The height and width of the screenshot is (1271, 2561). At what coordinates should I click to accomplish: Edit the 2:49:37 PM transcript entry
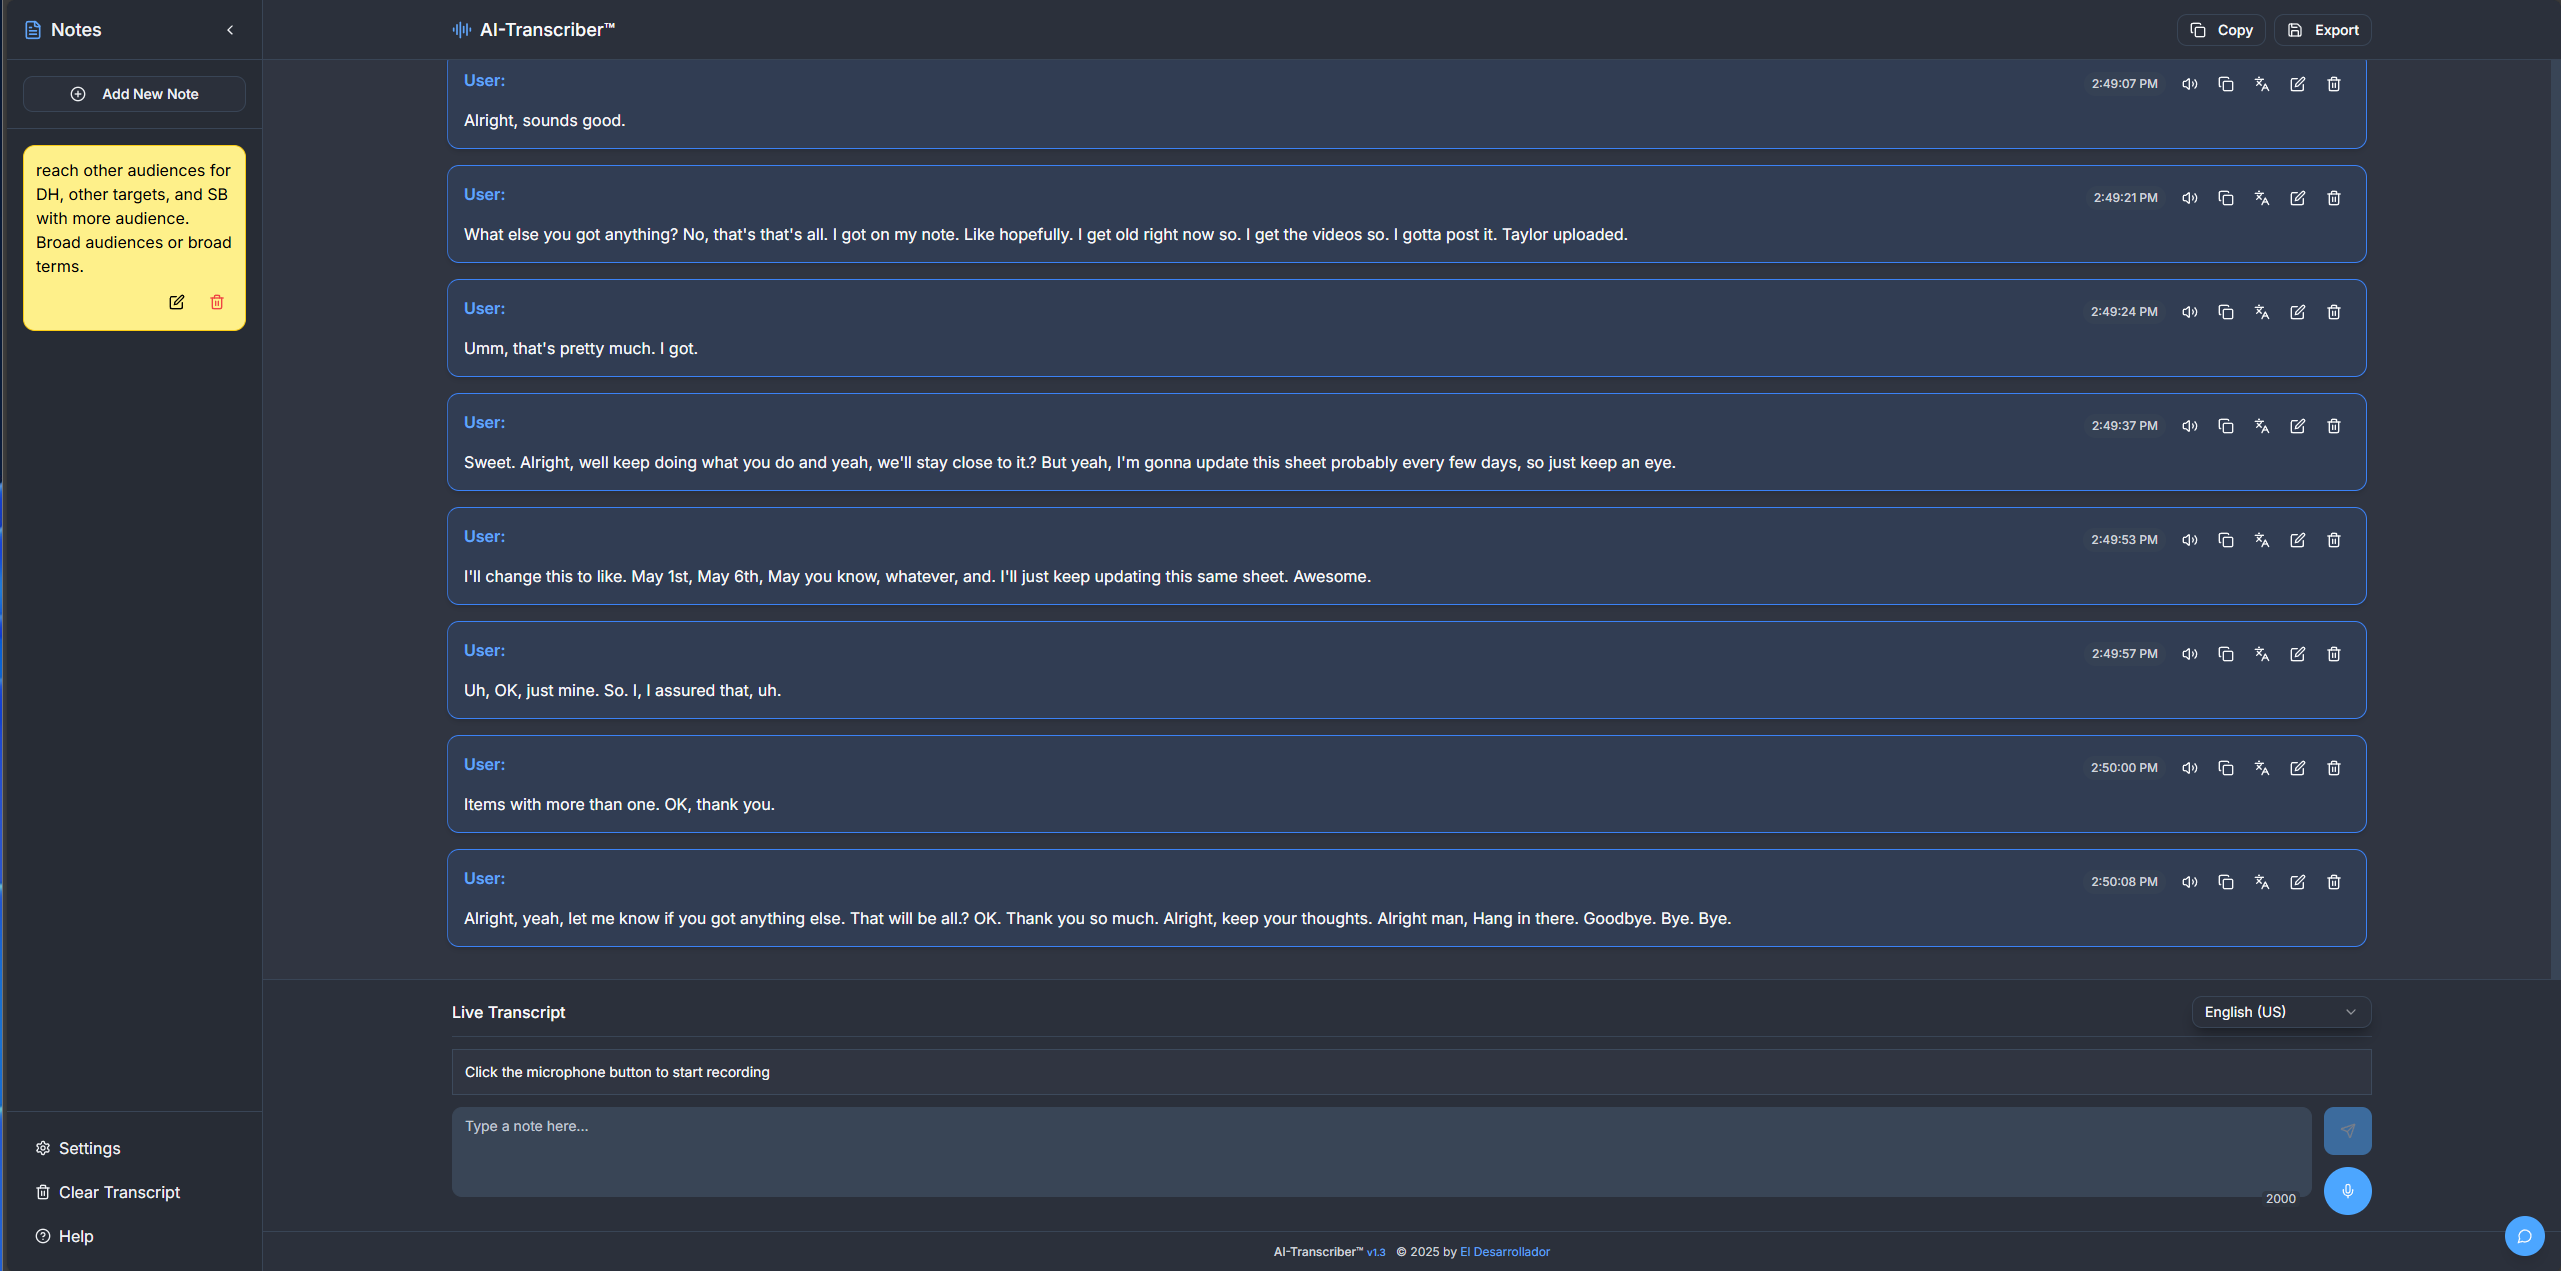point(2297,426)
